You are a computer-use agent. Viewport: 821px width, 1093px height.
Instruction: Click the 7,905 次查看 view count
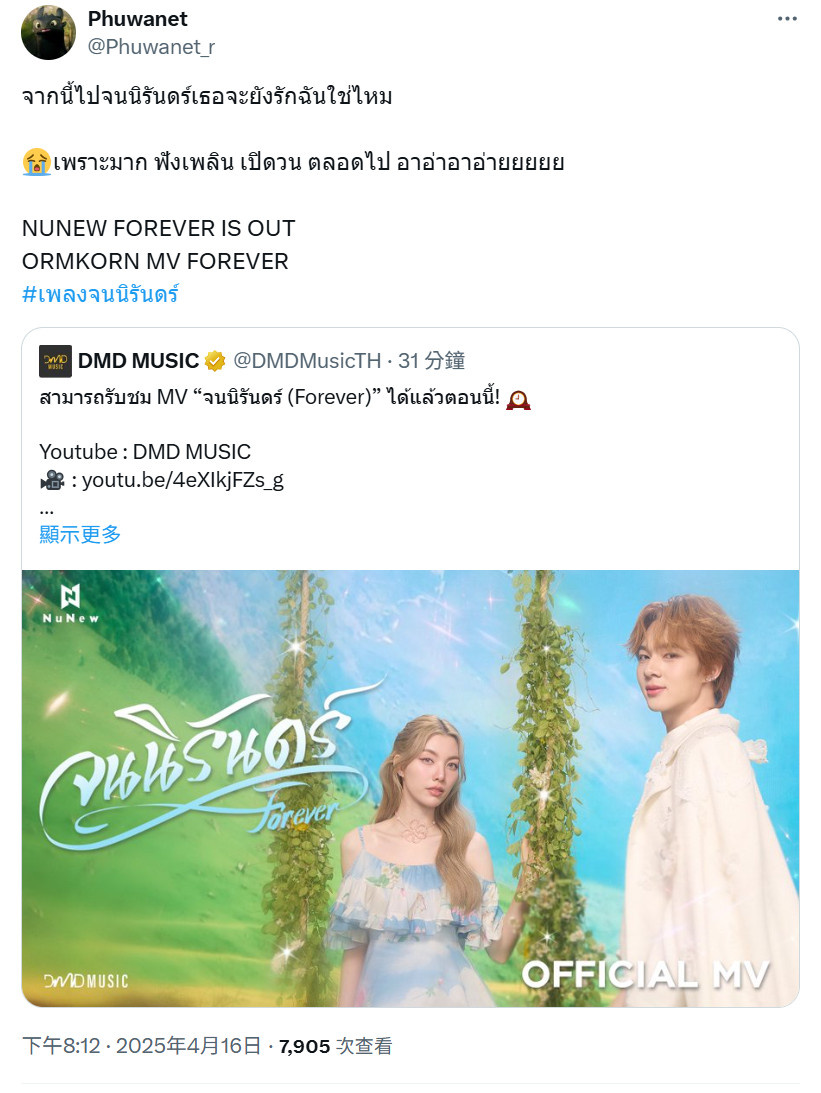(x=335, y=1046)
